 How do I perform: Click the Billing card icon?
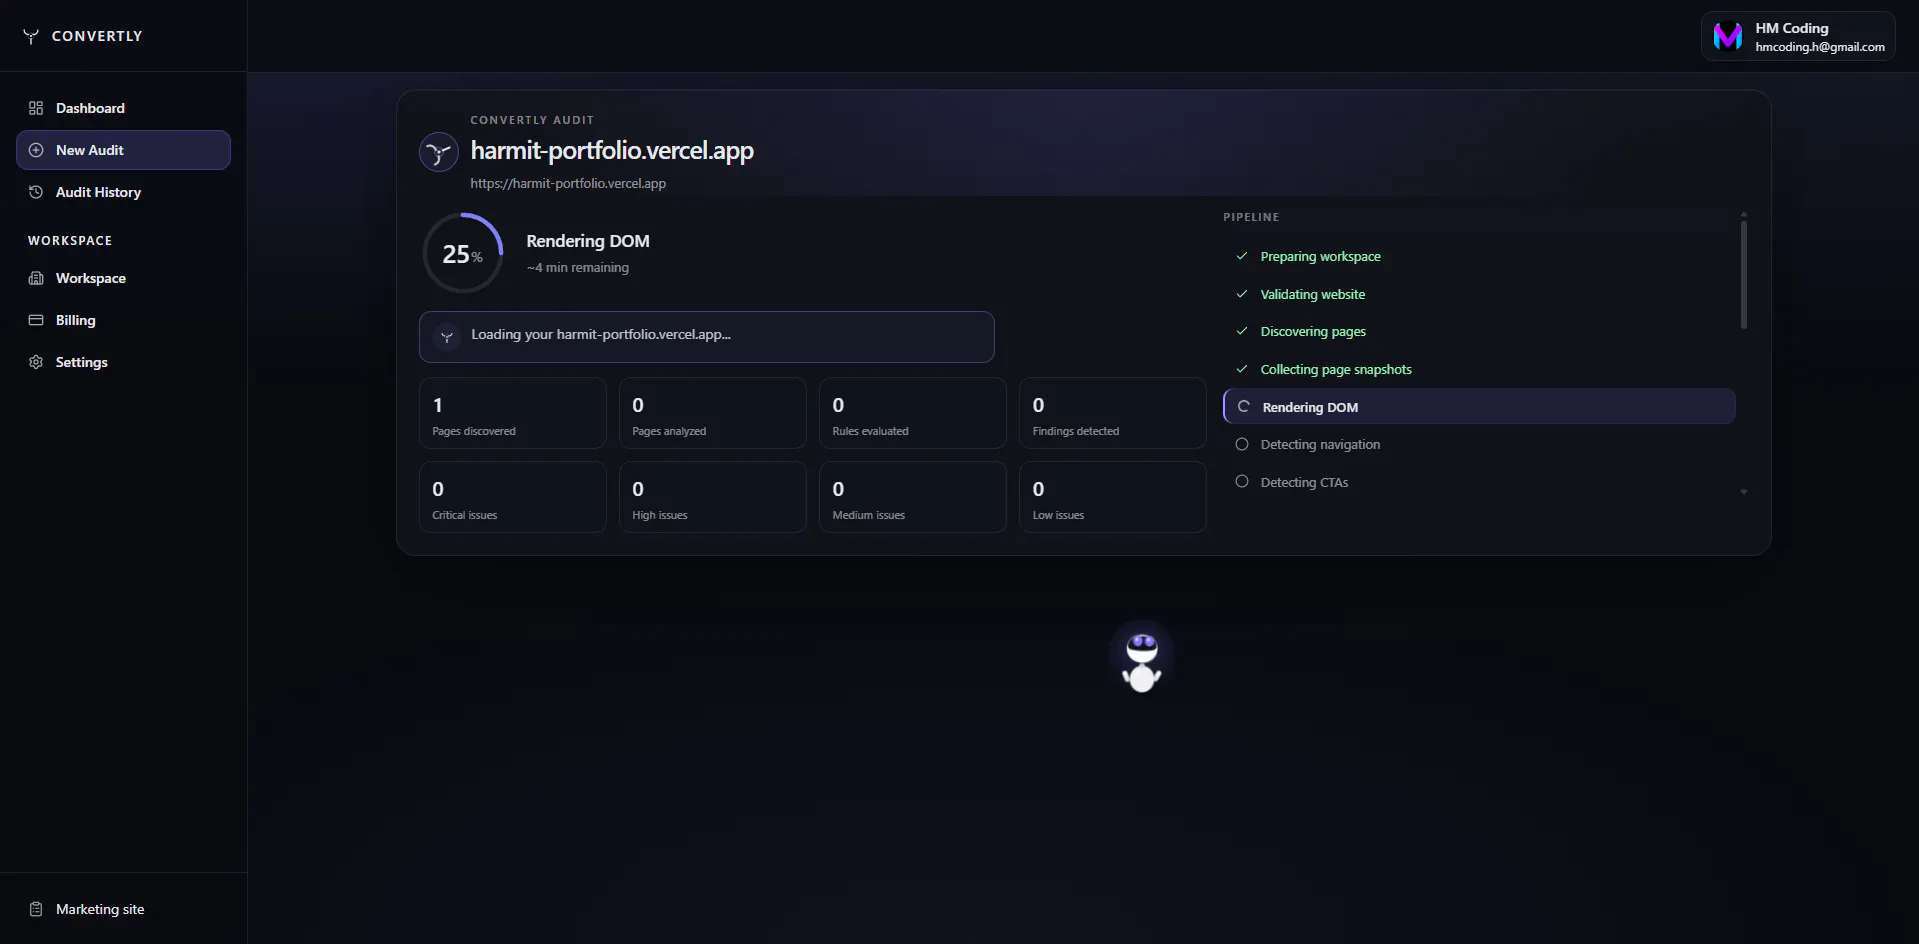[36, 320]
